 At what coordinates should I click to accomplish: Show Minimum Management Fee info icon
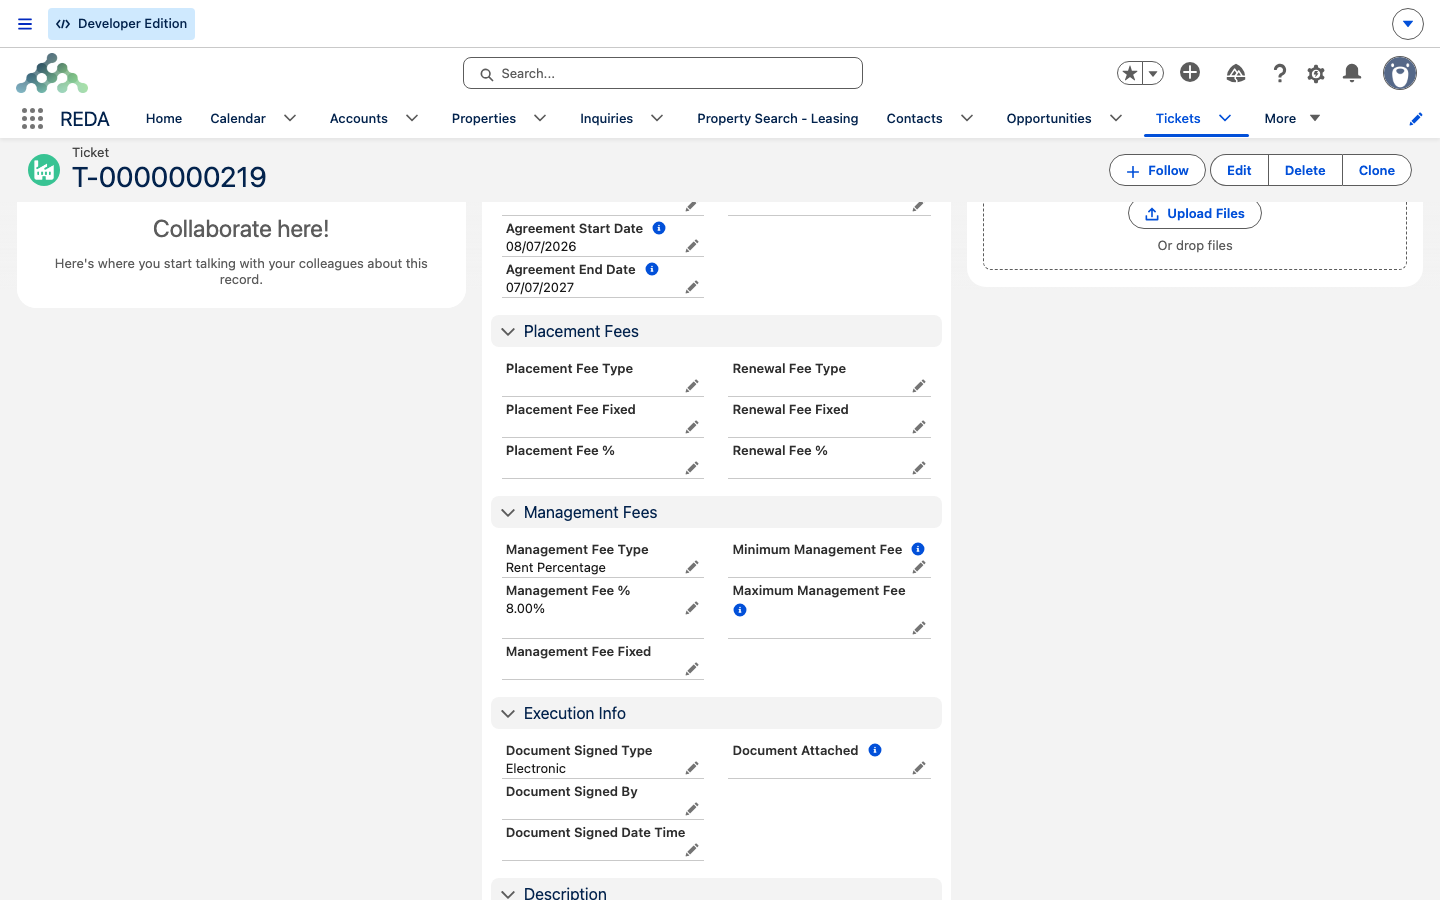point(918,549)
